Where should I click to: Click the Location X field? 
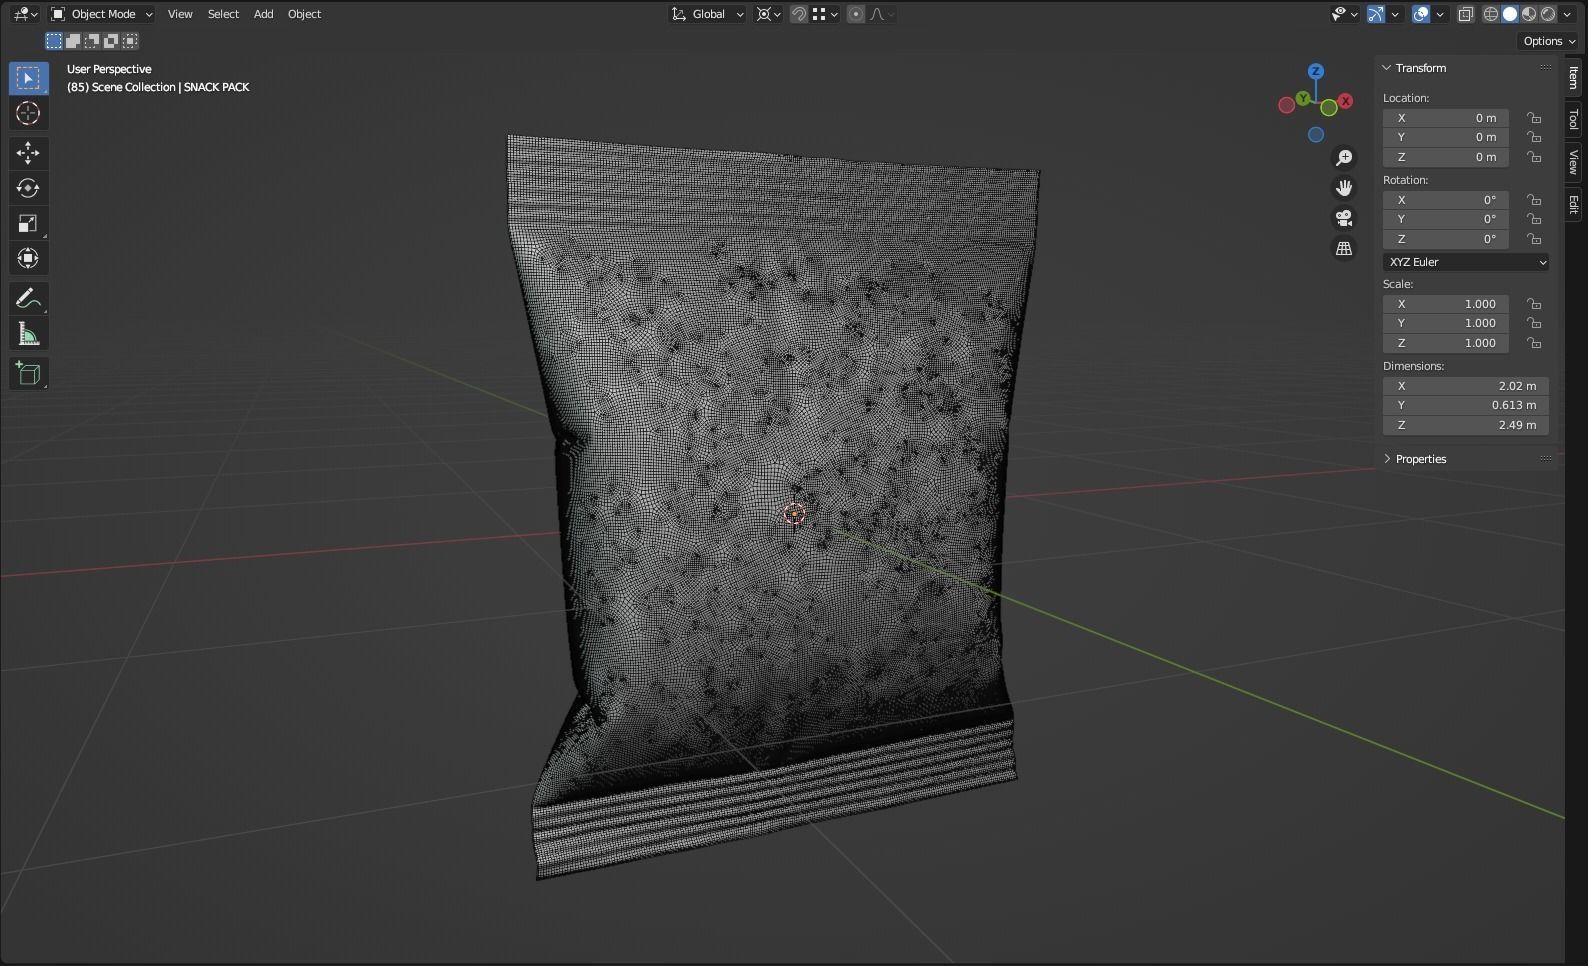click(1445, 118)
